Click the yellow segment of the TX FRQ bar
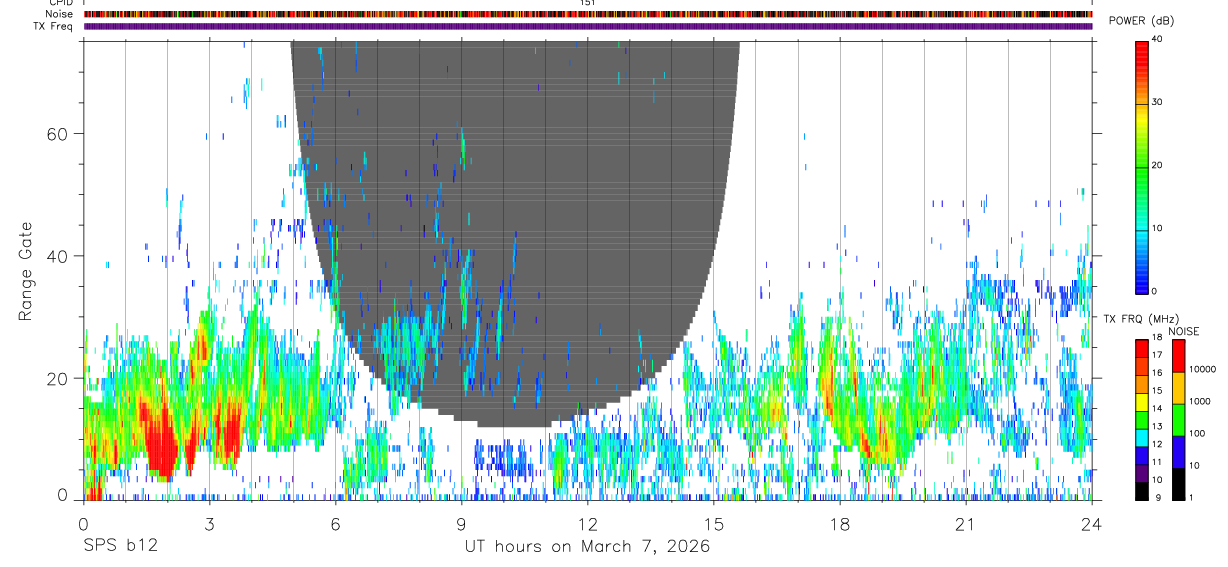 click(x=1142, y=402)
